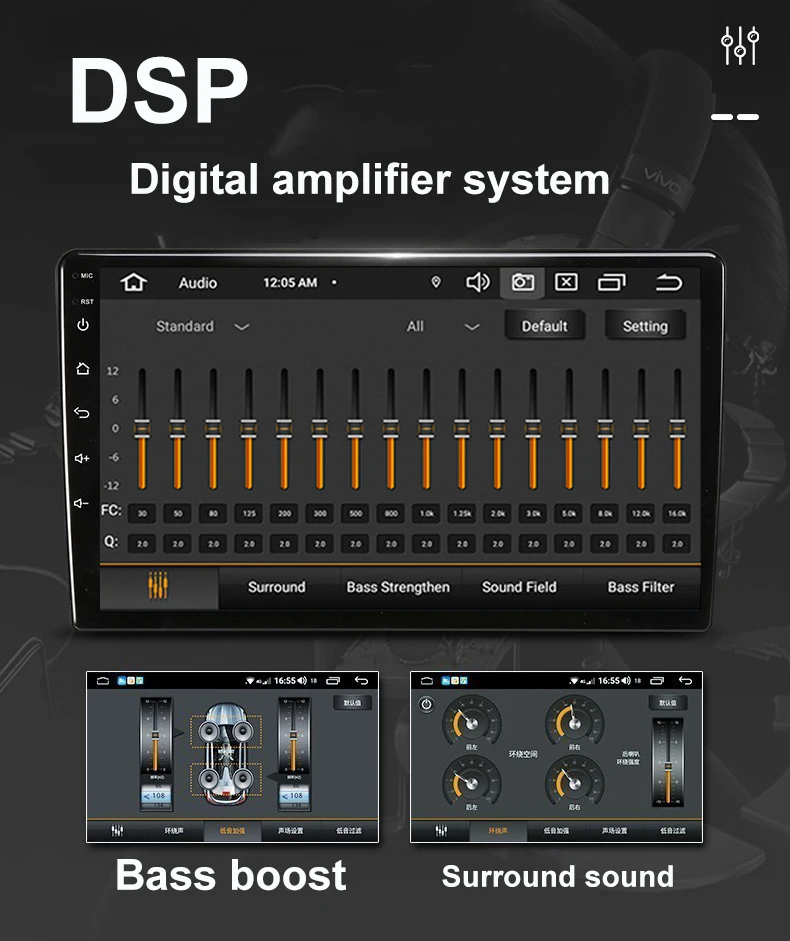Open the location pin icon in top bar
Screen dimensions: 790x941
[x=436, y=282]
